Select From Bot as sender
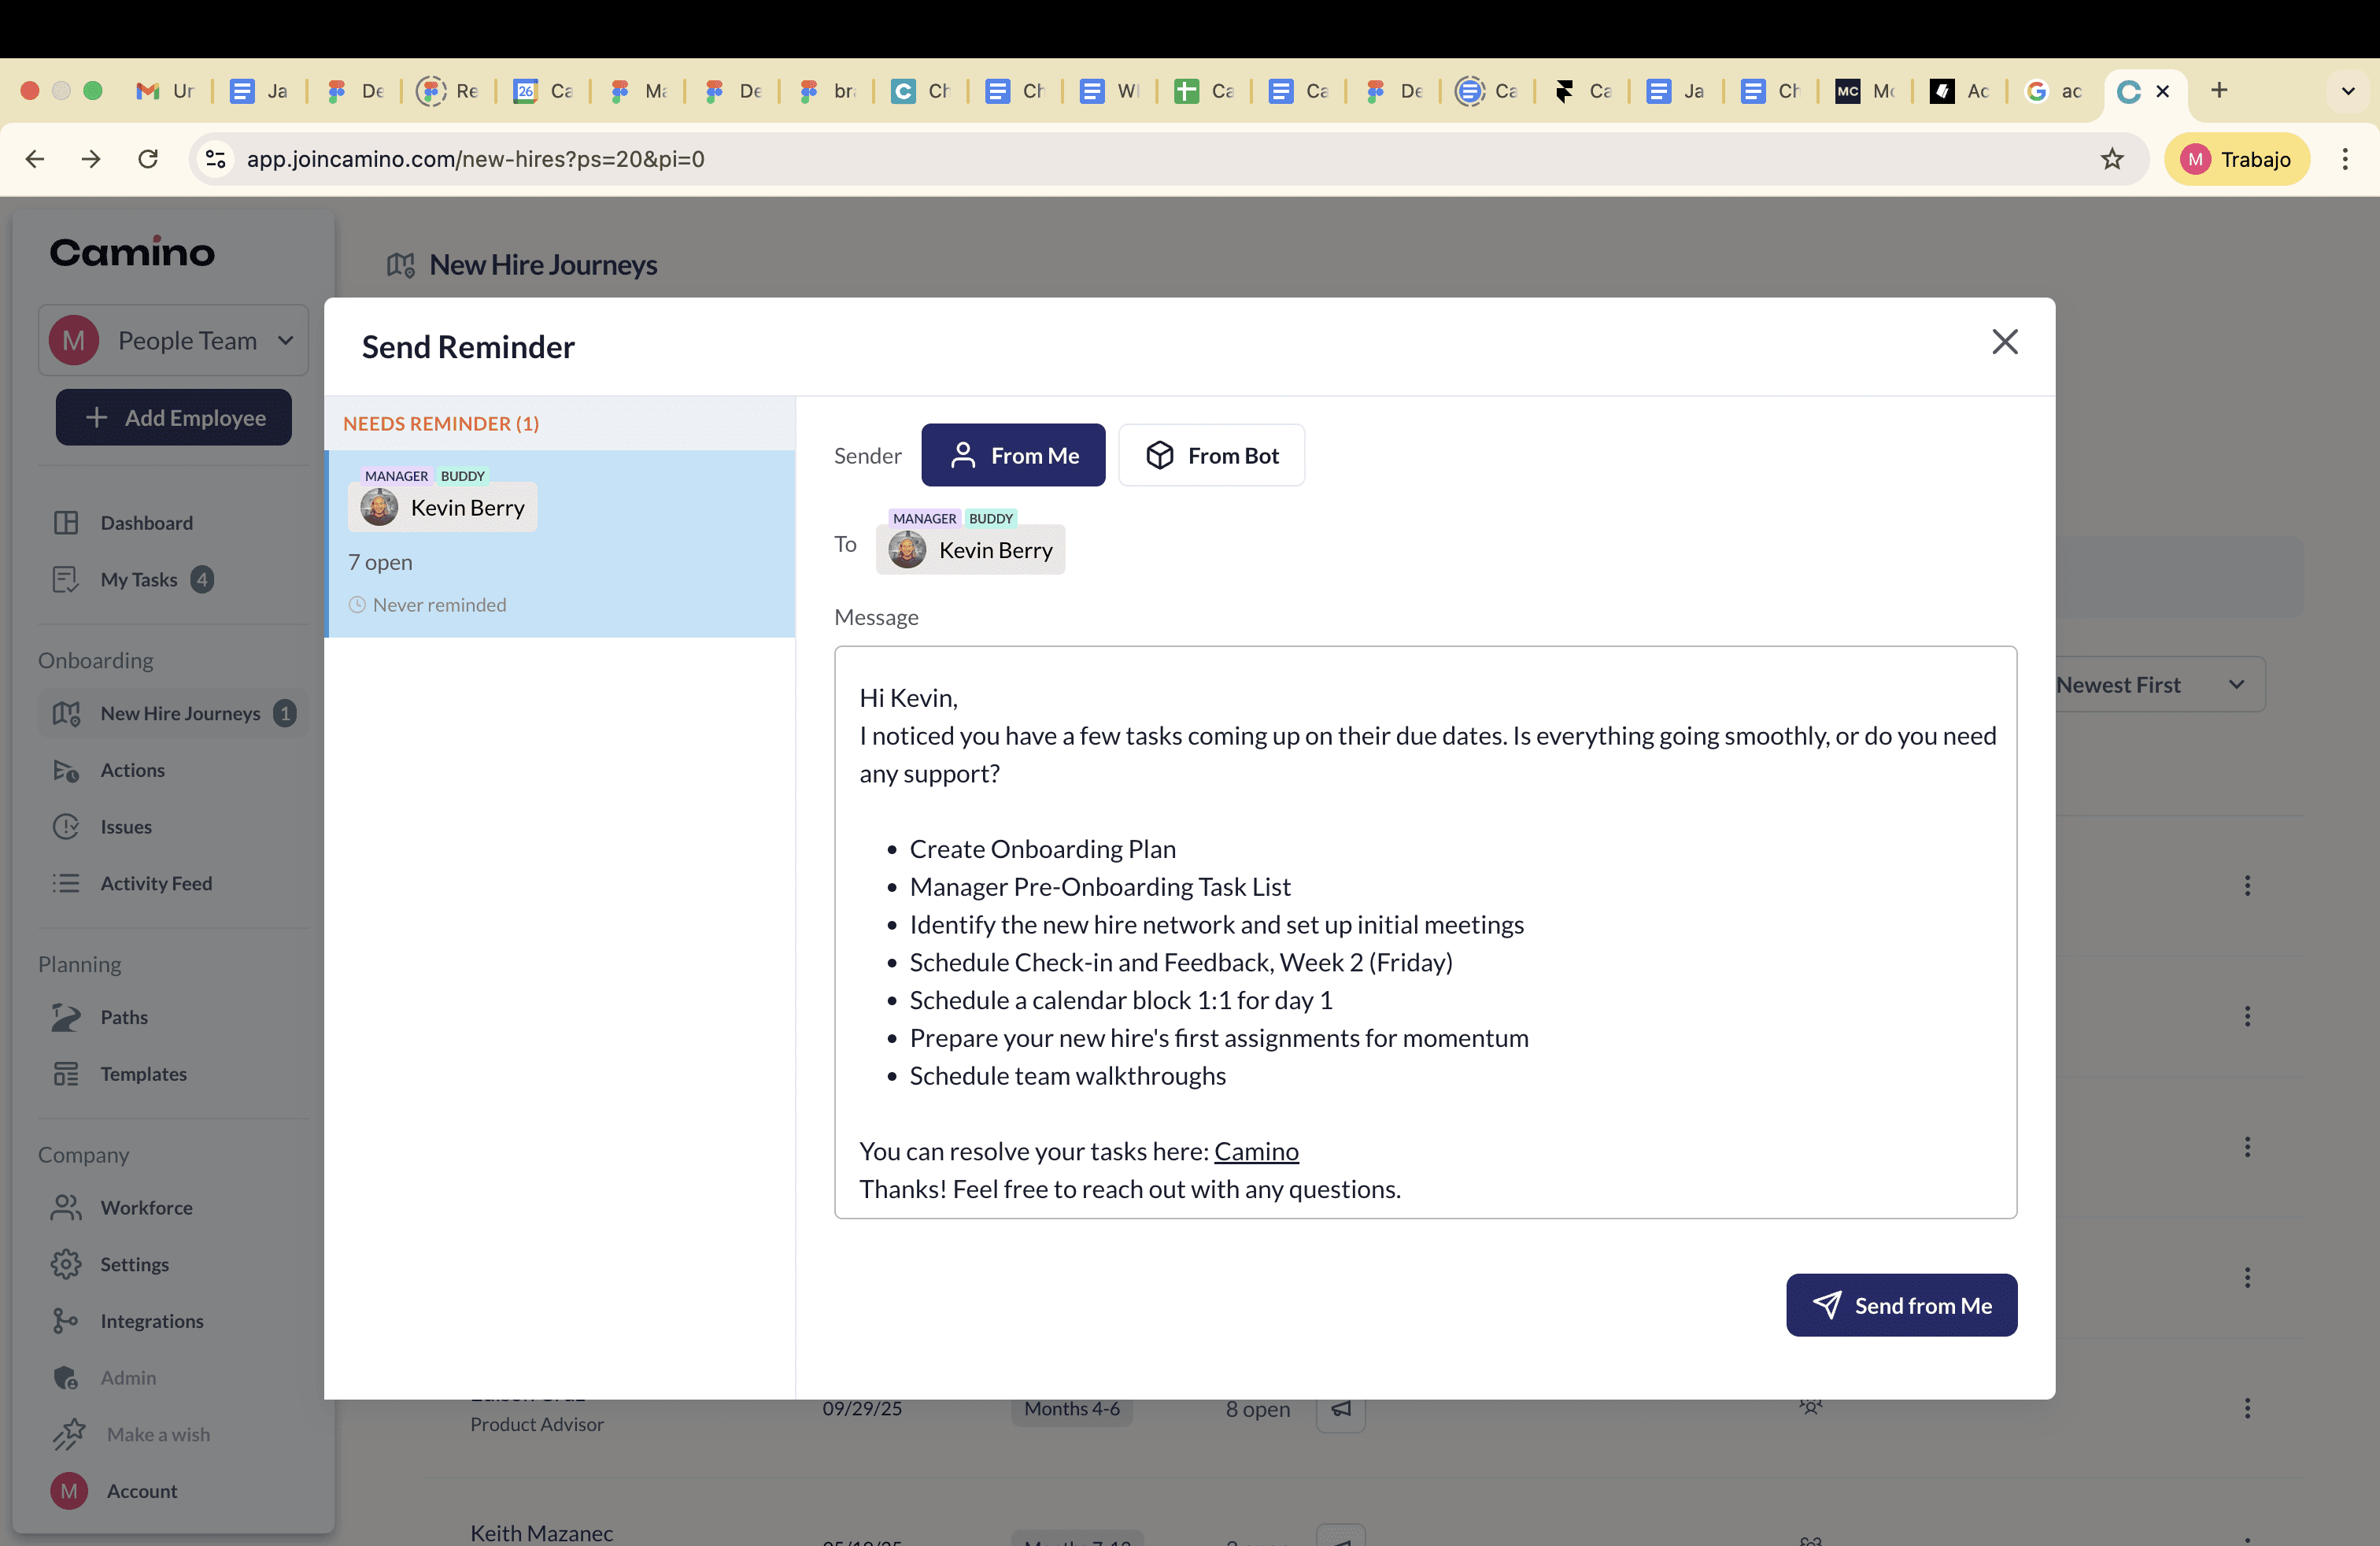Image resolution: width=2380 pixels, height=1546 pixels. (x=1211, y=455)
